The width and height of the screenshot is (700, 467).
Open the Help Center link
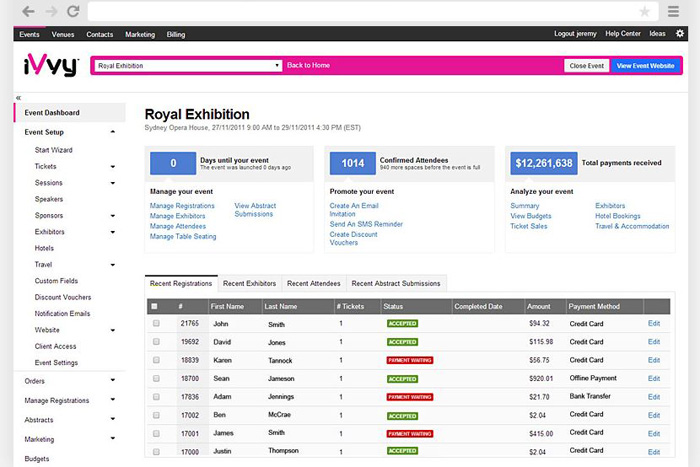[623, 33]
